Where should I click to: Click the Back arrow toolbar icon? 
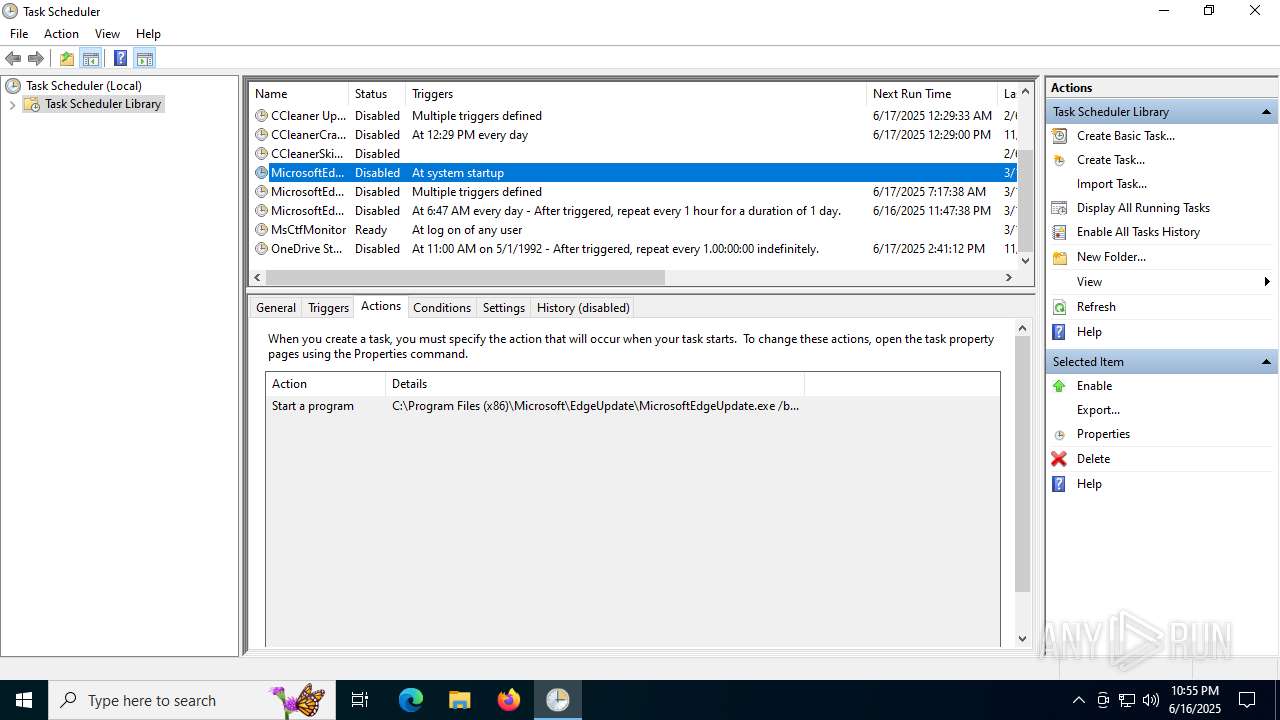click(13, 58)
